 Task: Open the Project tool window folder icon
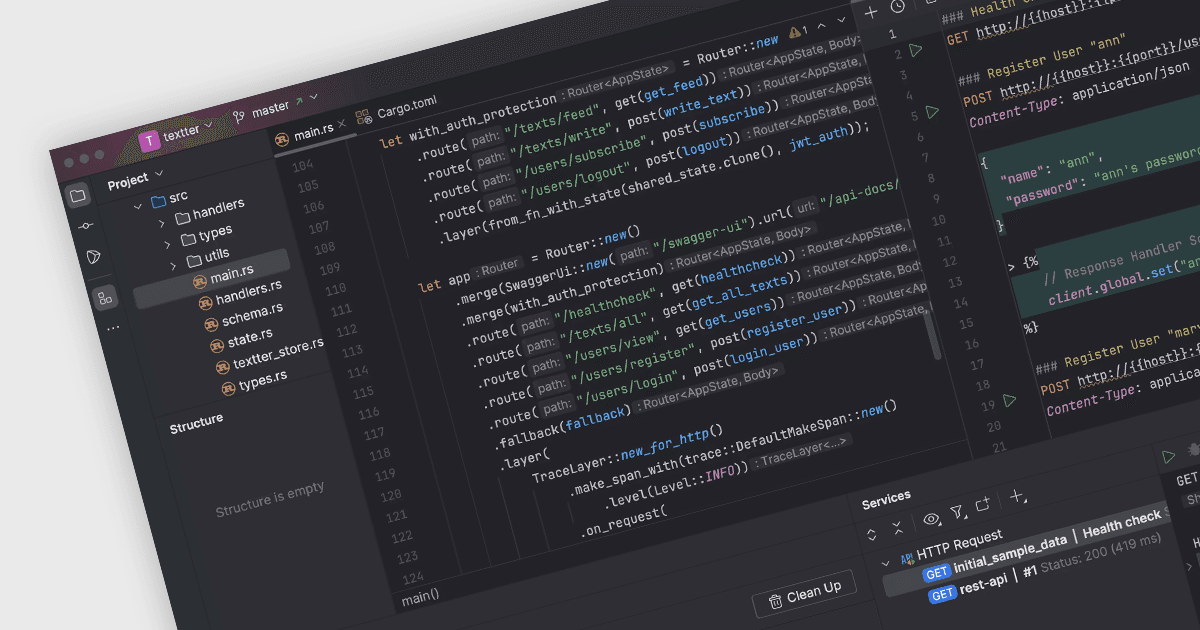(78, 196)
